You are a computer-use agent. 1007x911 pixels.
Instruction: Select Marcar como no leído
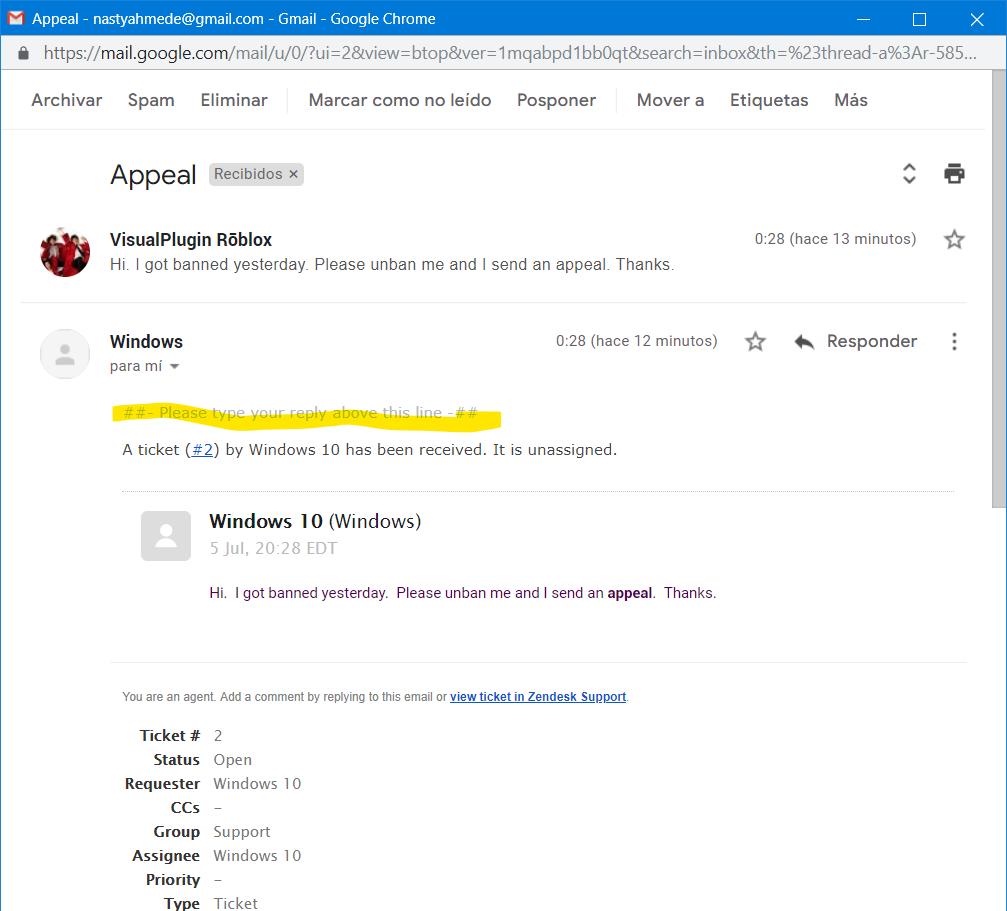pos(399,100)
